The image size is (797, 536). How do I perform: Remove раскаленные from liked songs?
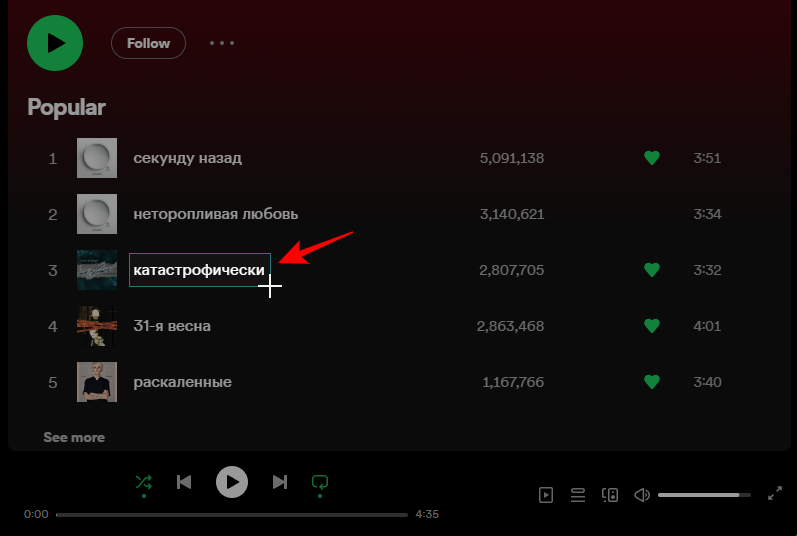pos(652,382)
